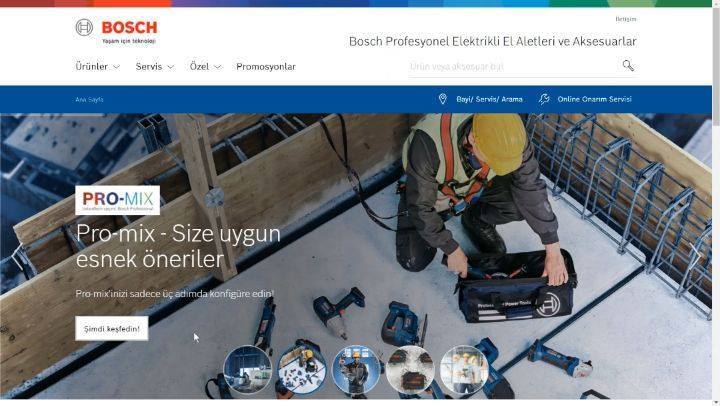Expand the Servis menu chevron
Image resolution: width=720 pixels, height=406 pixels.
[170, 67]
